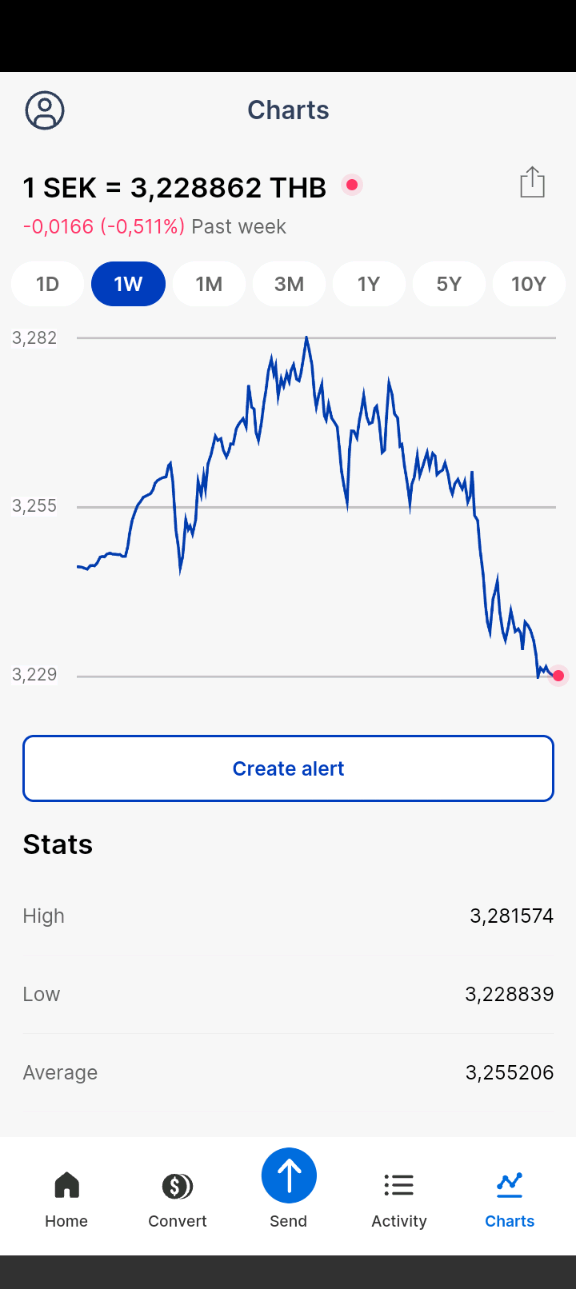Open the Activity list icon

(x=399, y=1186)
